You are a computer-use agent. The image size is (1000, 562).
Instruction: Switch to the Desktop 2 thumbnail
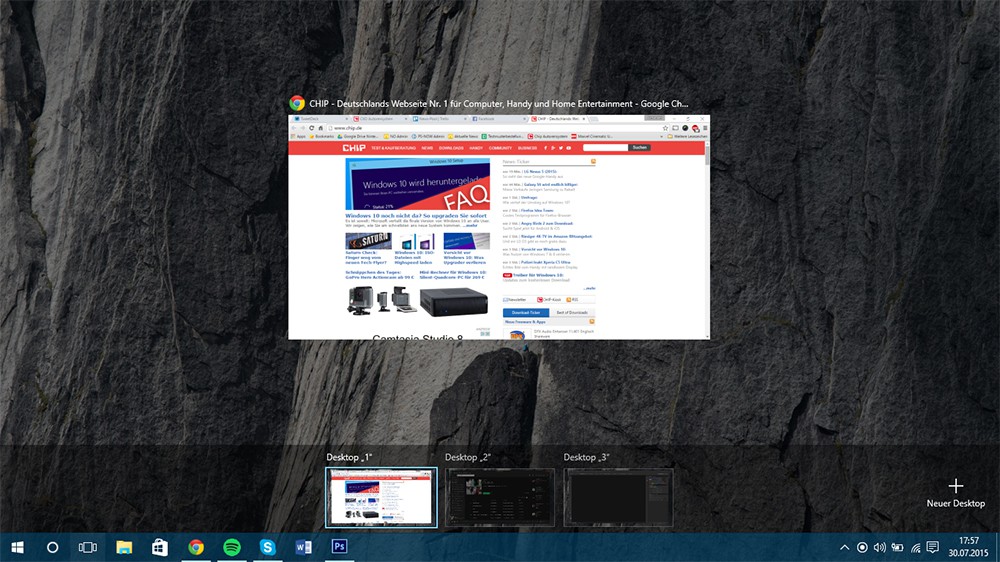tap(500, 497)
